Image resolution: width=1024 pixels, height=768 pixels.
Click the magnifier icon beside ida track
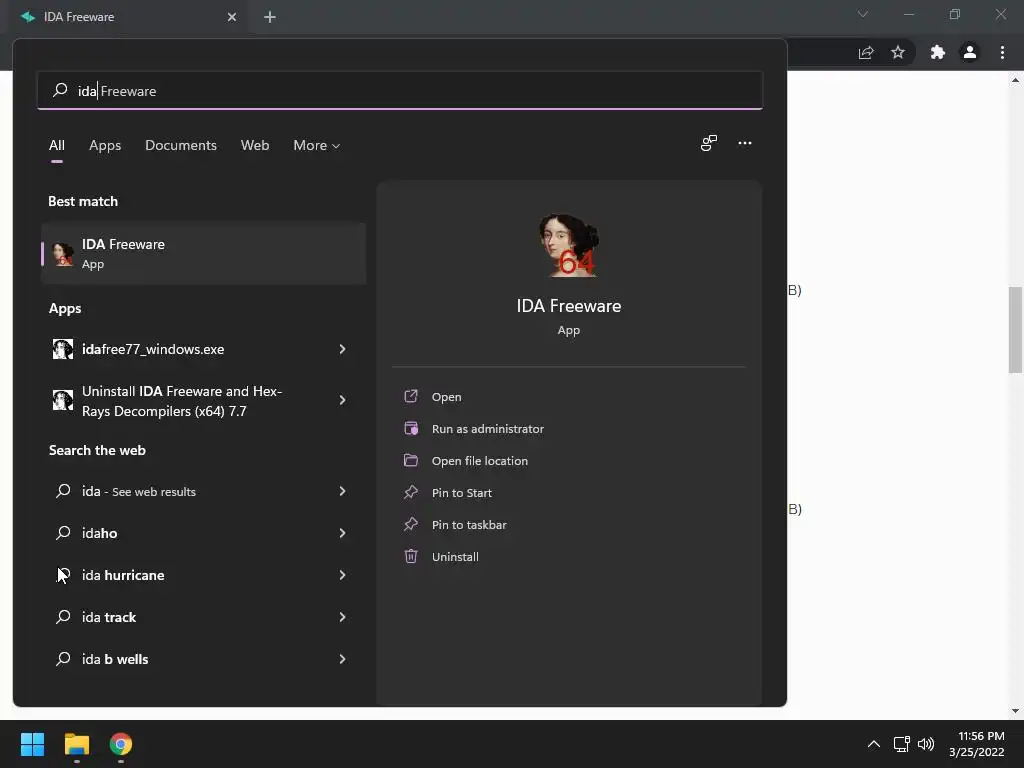pyautogui.click(x=63, y=617)
